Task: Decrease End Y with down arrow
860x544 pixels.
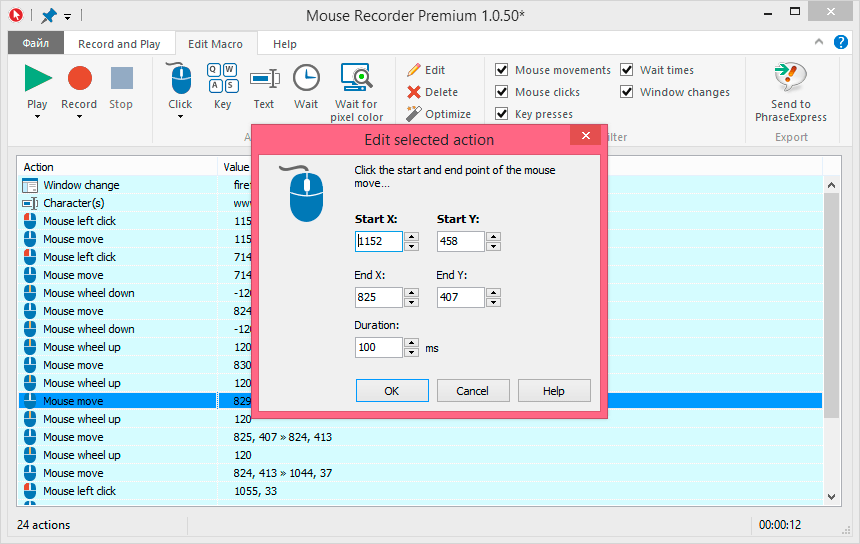Action: 494,302
